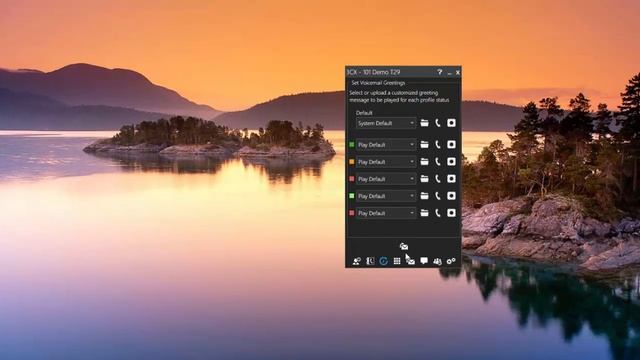Image resolution: width=640 pixels, height=360 pixels.
Task: Open the Play Default dropdown in the orange status row
Action: click(386, 162)
